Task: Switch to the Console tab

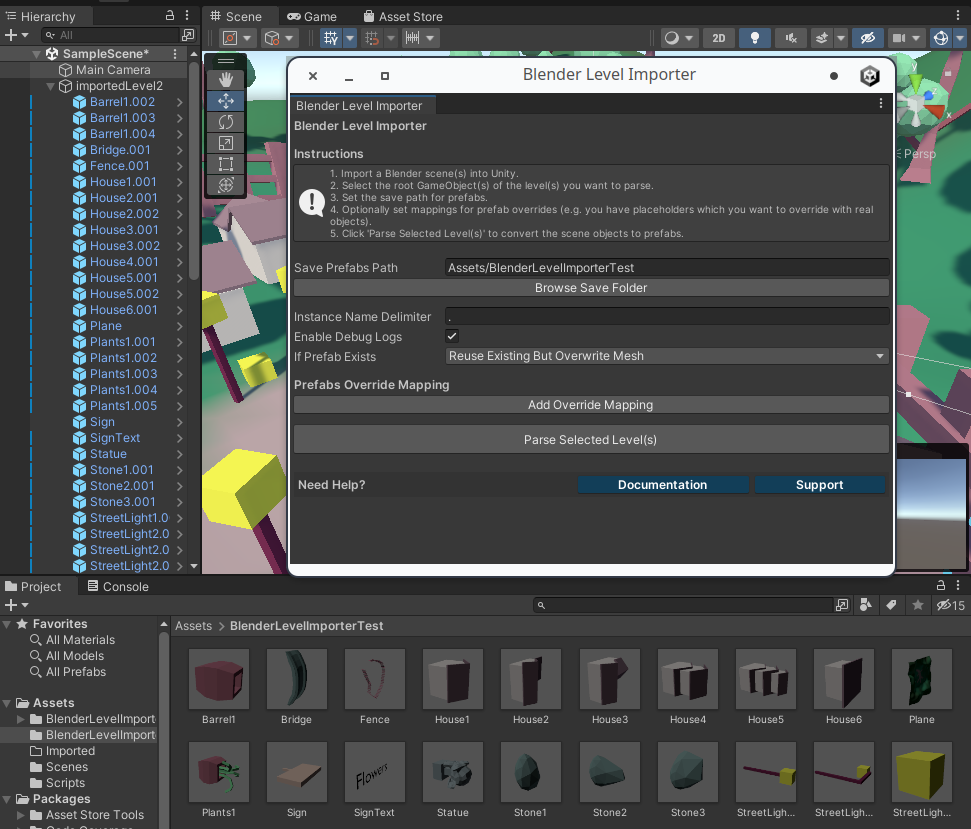Action: point(118,586)
